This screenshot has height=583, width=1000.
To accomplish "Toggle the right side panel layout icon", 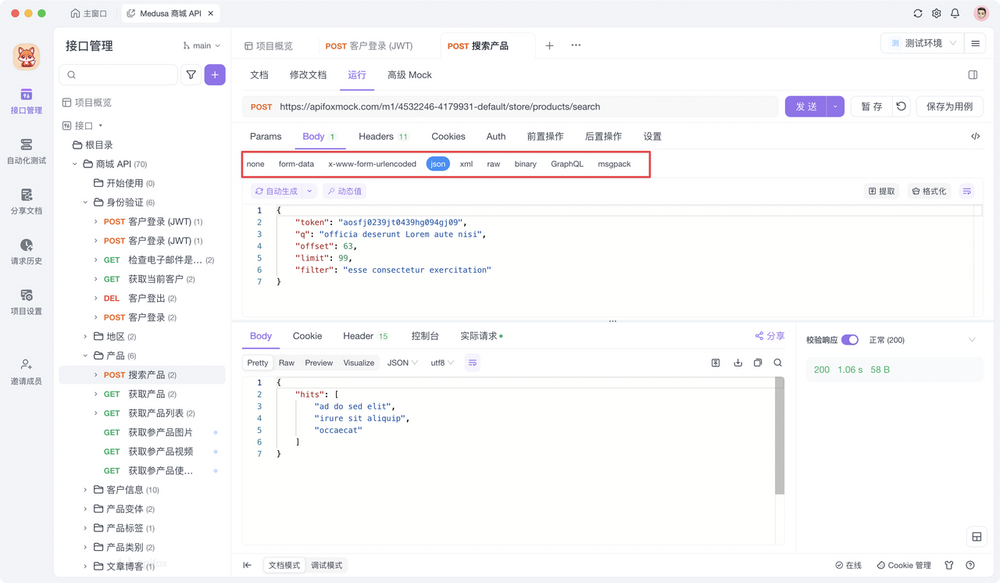I will click(x=973, y=75).
